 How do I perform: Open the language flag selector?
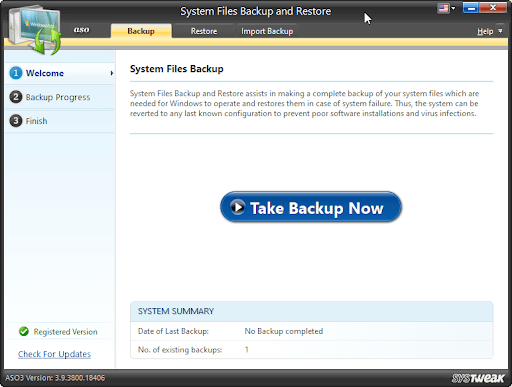point(446,8)
